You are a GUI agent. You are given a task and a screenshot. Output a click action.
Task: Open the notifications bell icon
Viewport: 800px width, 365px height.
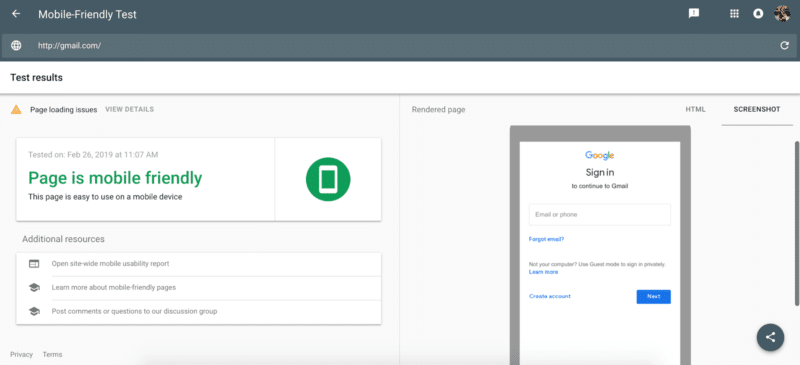click(758, 14)
